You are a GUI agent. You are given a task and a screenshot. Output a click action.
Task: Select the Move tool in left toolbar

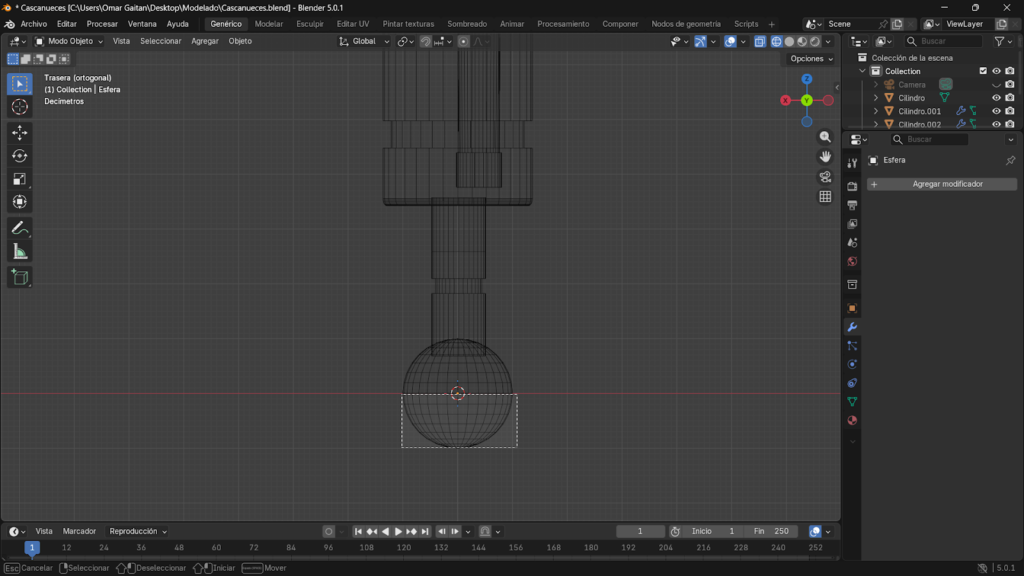pos(19,132)
